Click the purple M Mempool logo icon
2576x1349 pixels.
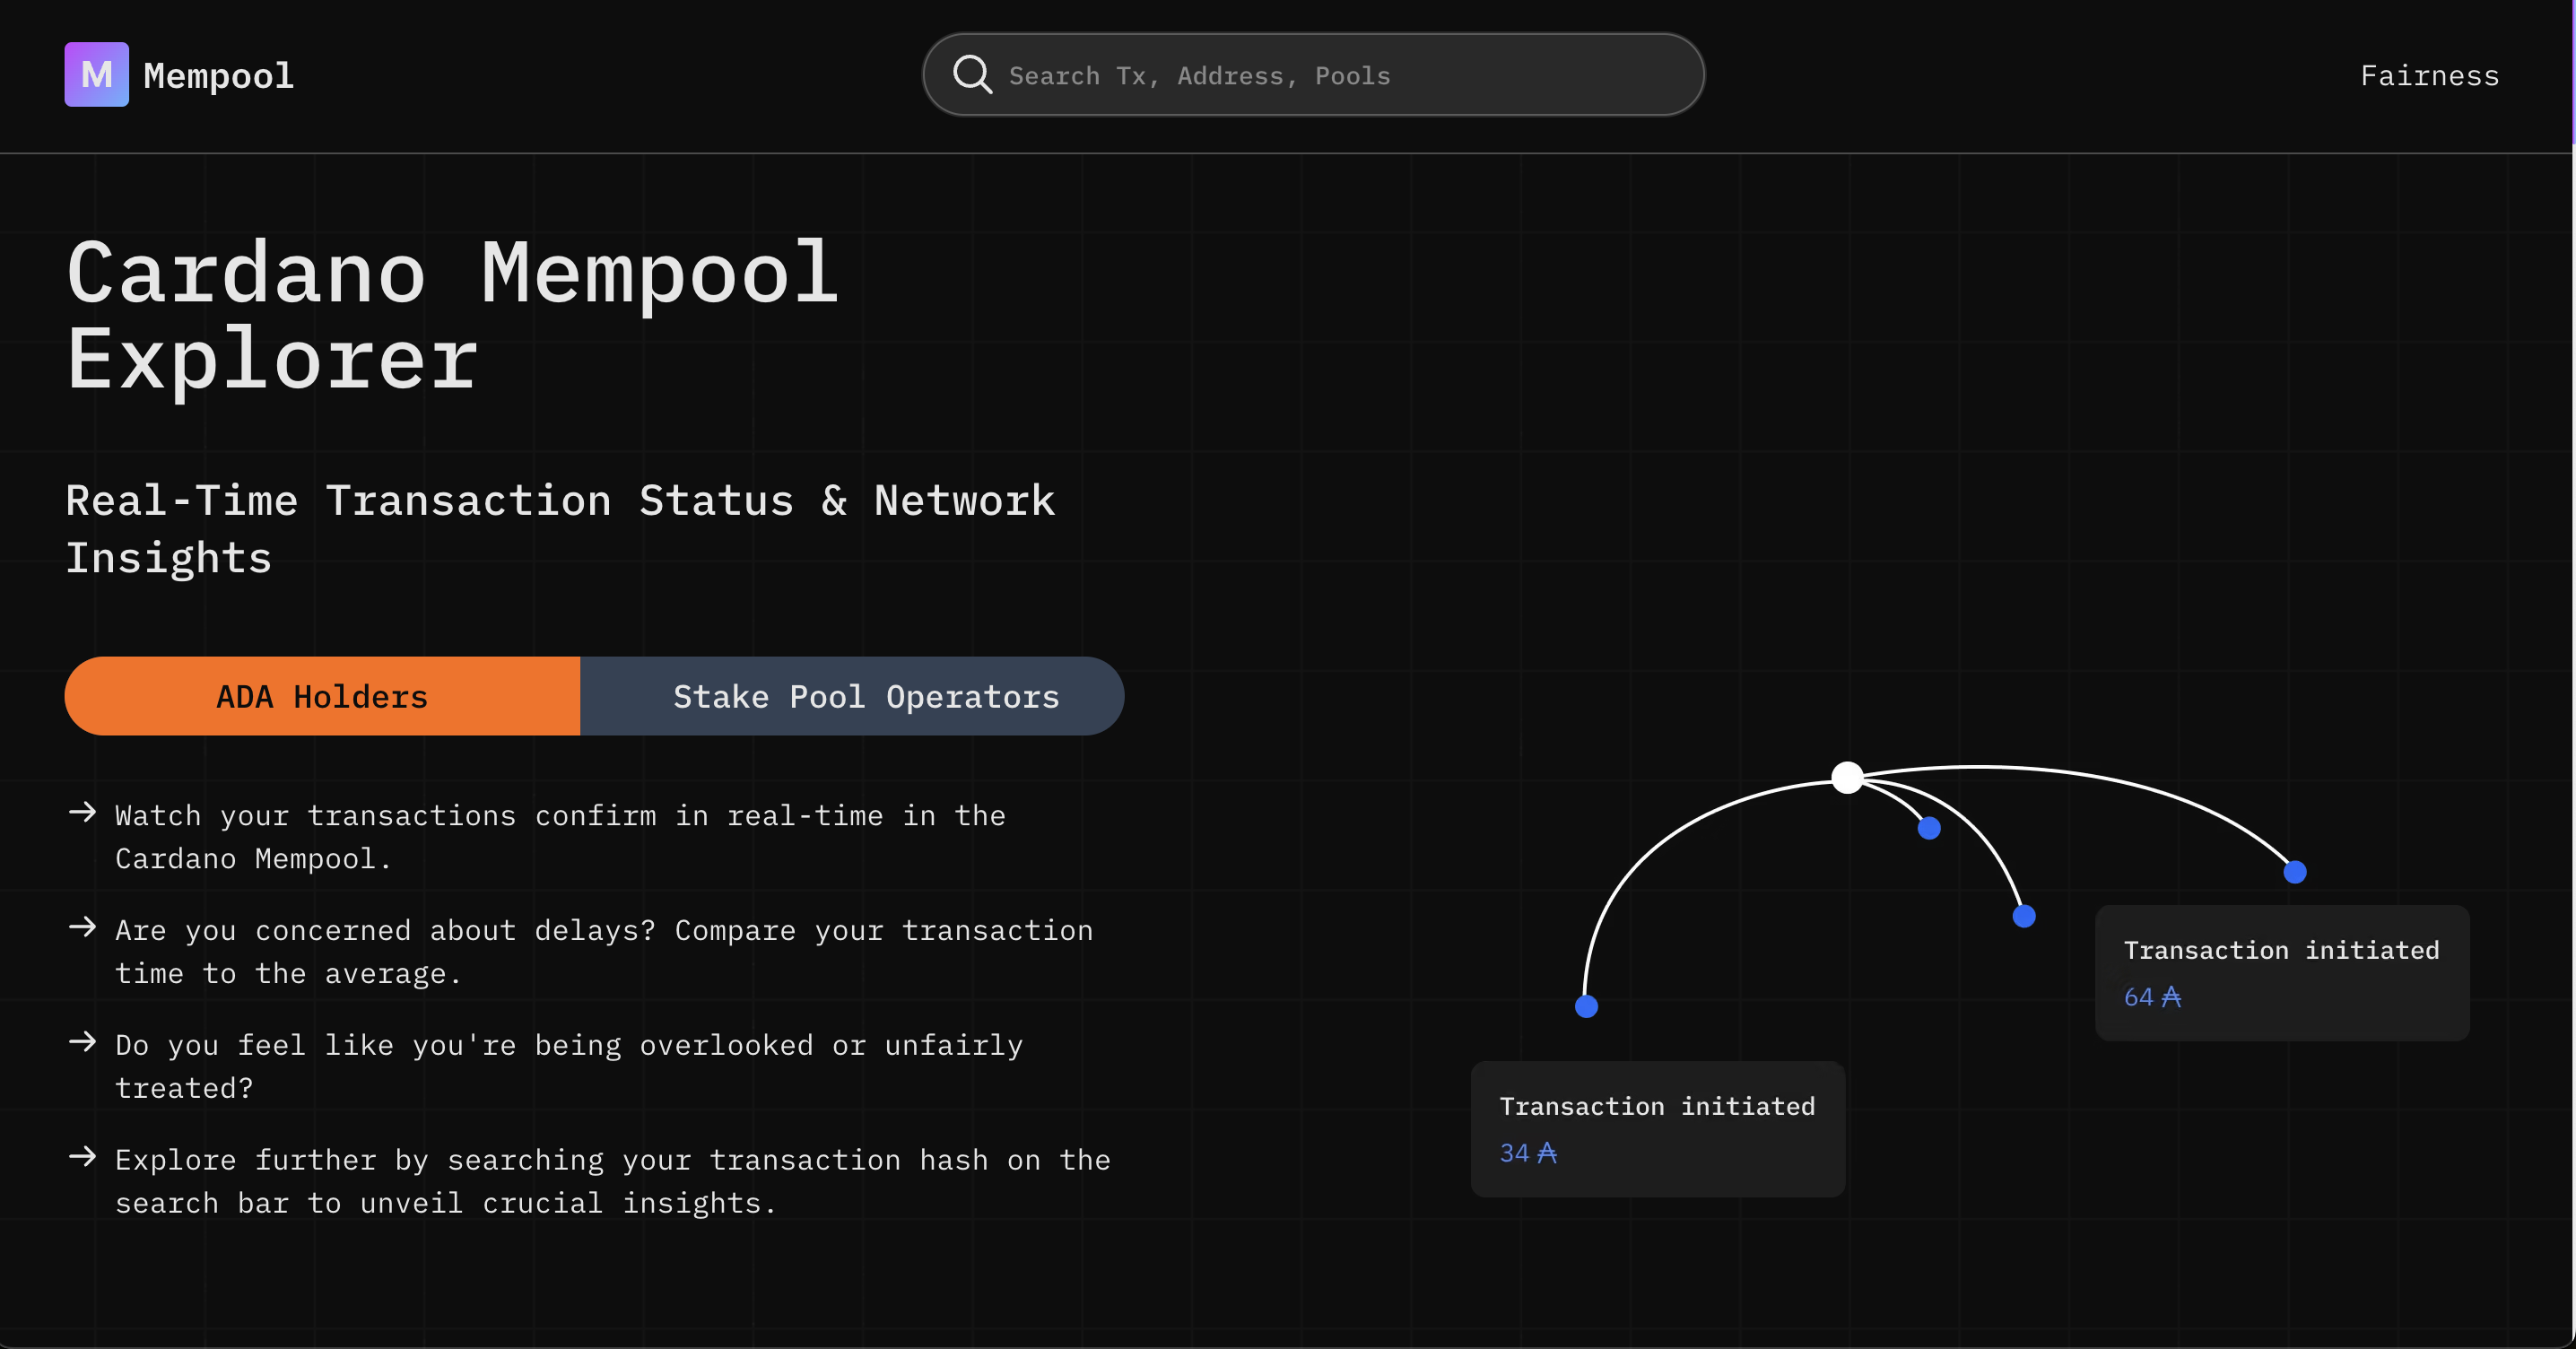point(96,74)
